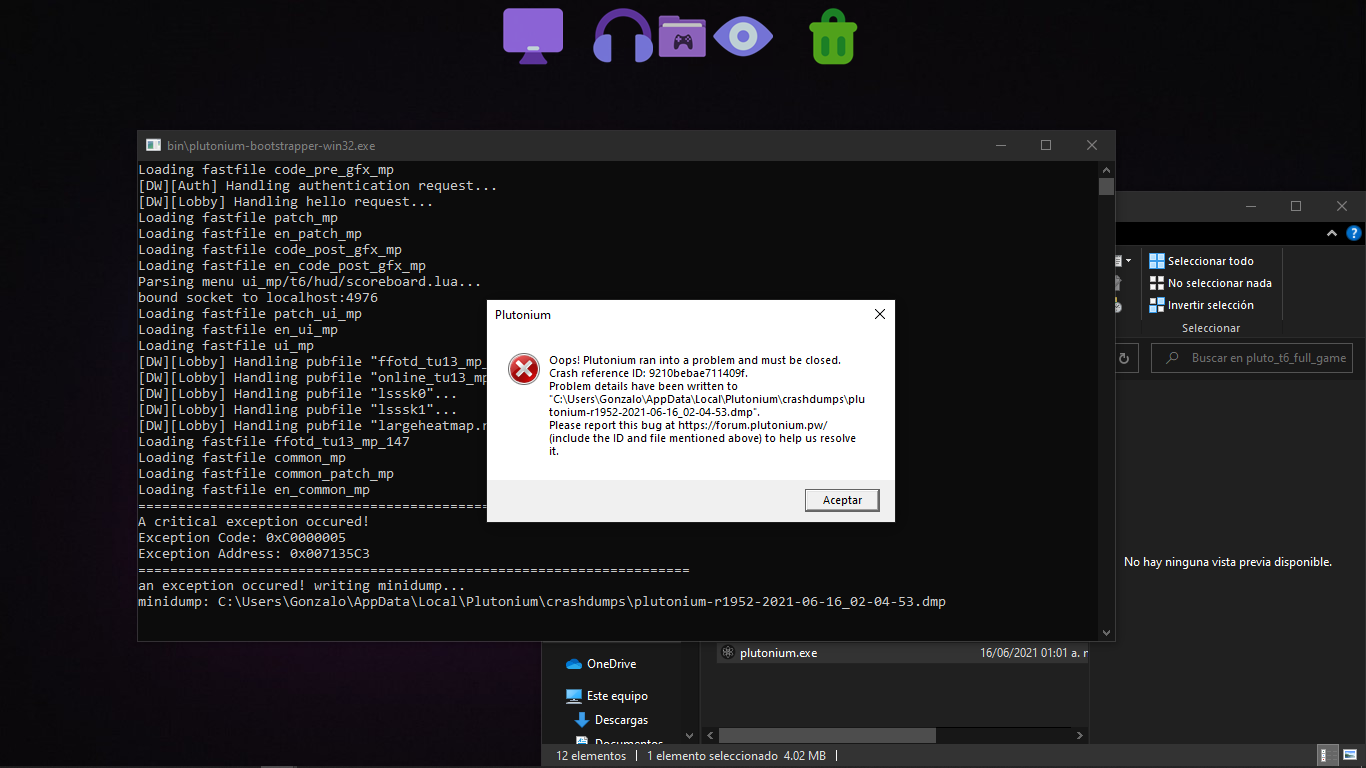Click the Este equipo computer icon

(x=573, y=696)
